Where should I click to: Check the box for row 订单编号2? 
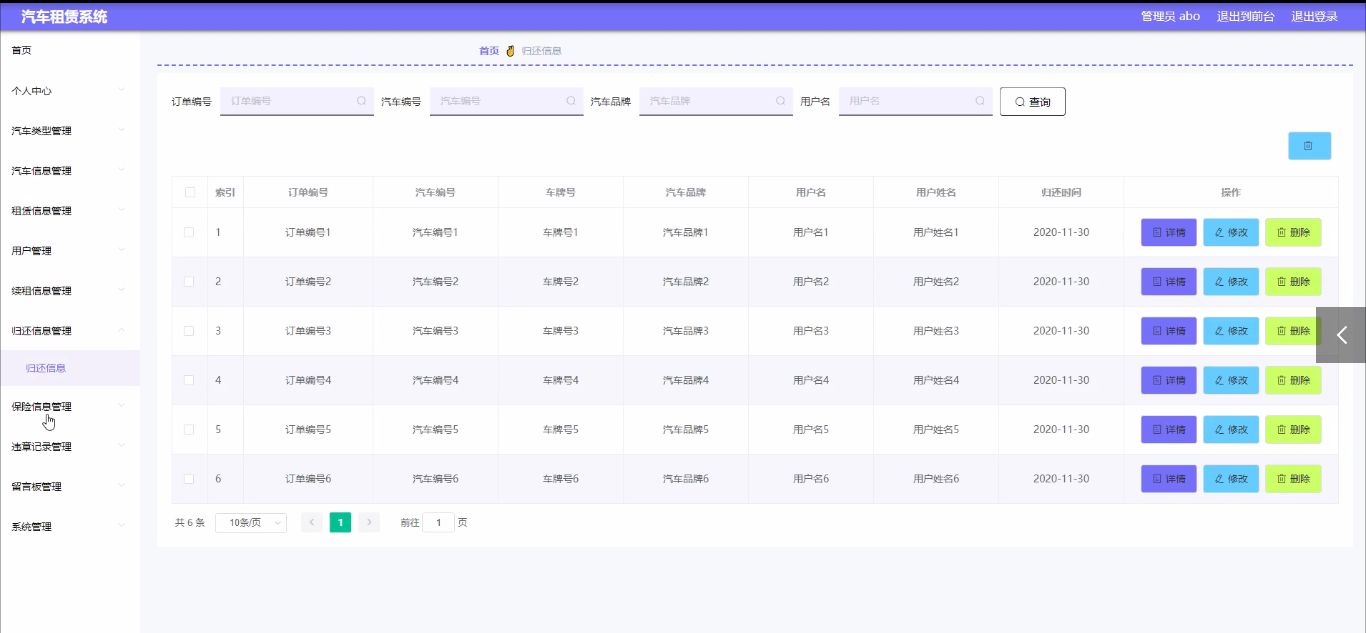pyautogui.click(x=190, y=282)
